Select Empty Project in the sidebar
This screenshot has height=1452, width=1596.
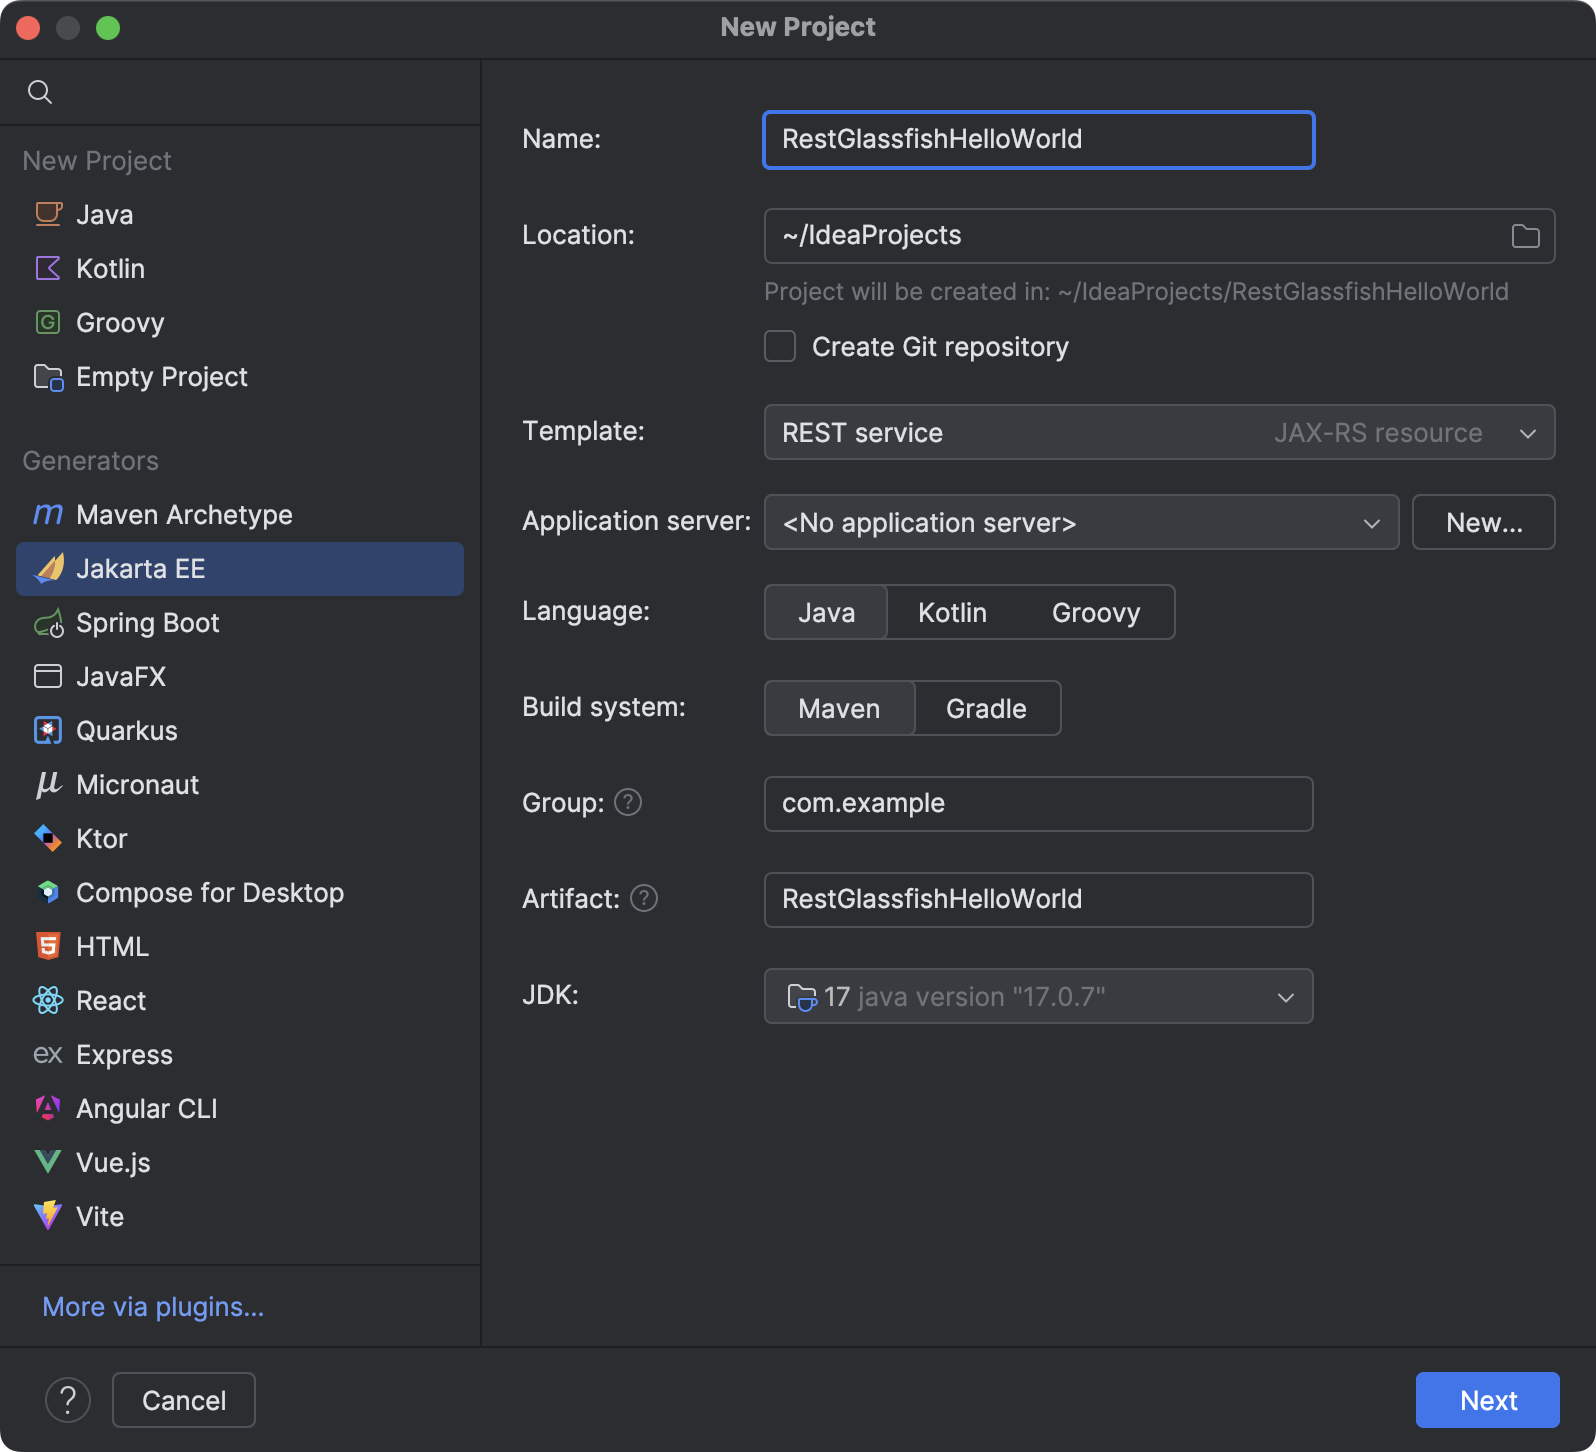[161, 377]
